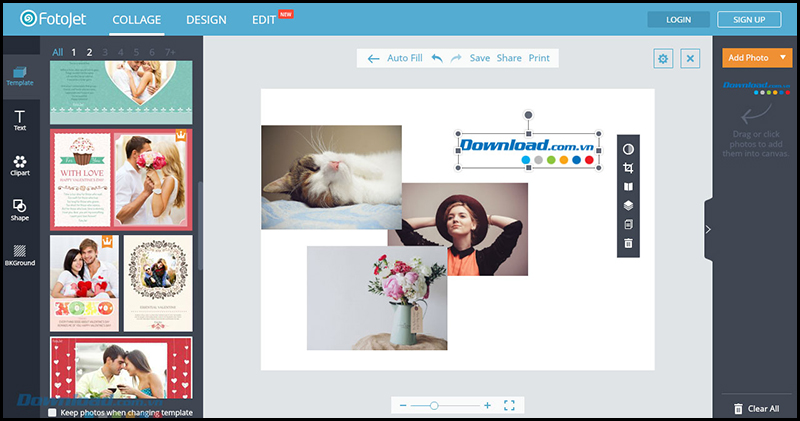
Task: Redo the last action
Action: [x=456, y=58]
